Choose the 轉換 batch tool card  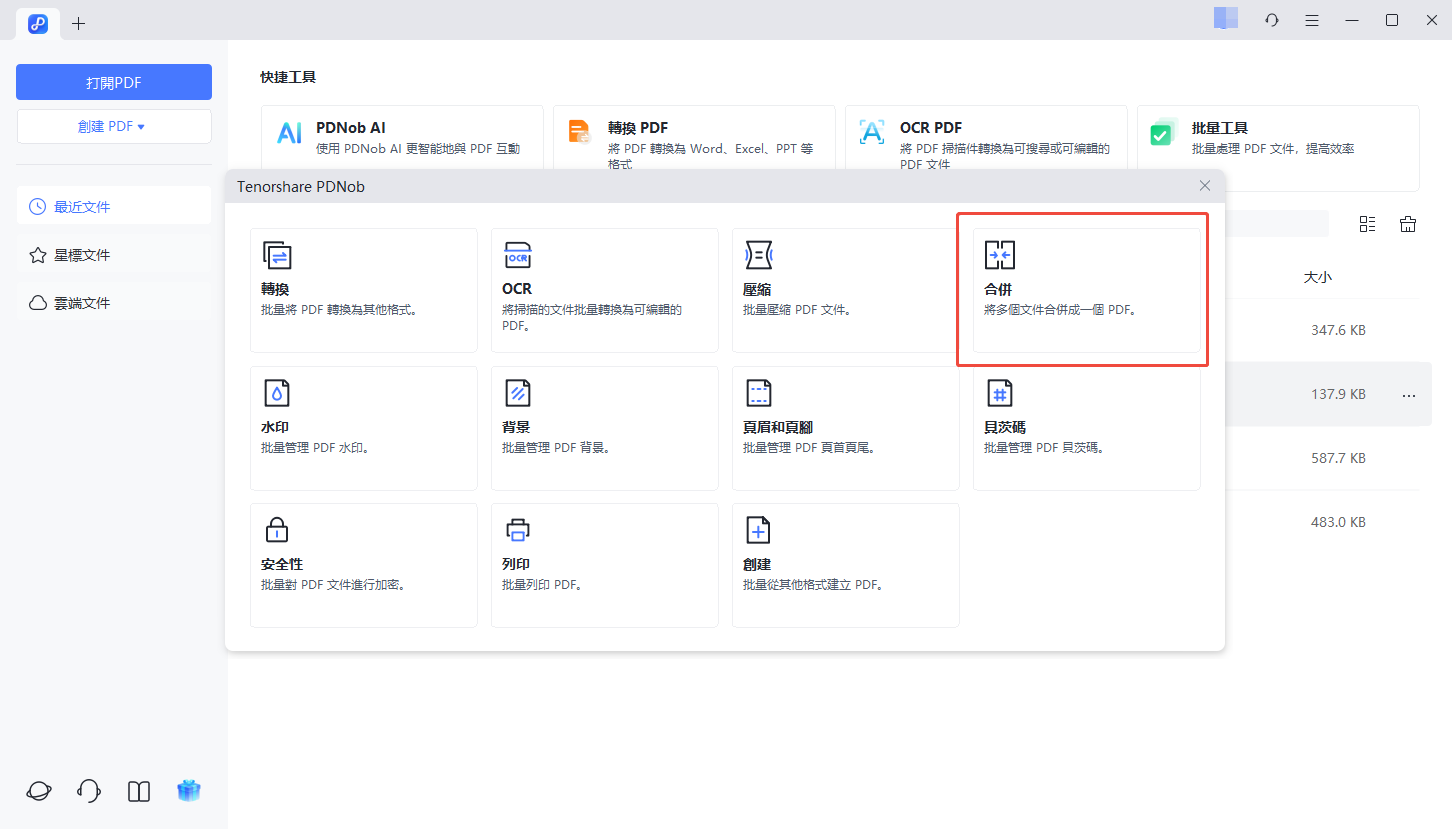[x=364, y=290]
